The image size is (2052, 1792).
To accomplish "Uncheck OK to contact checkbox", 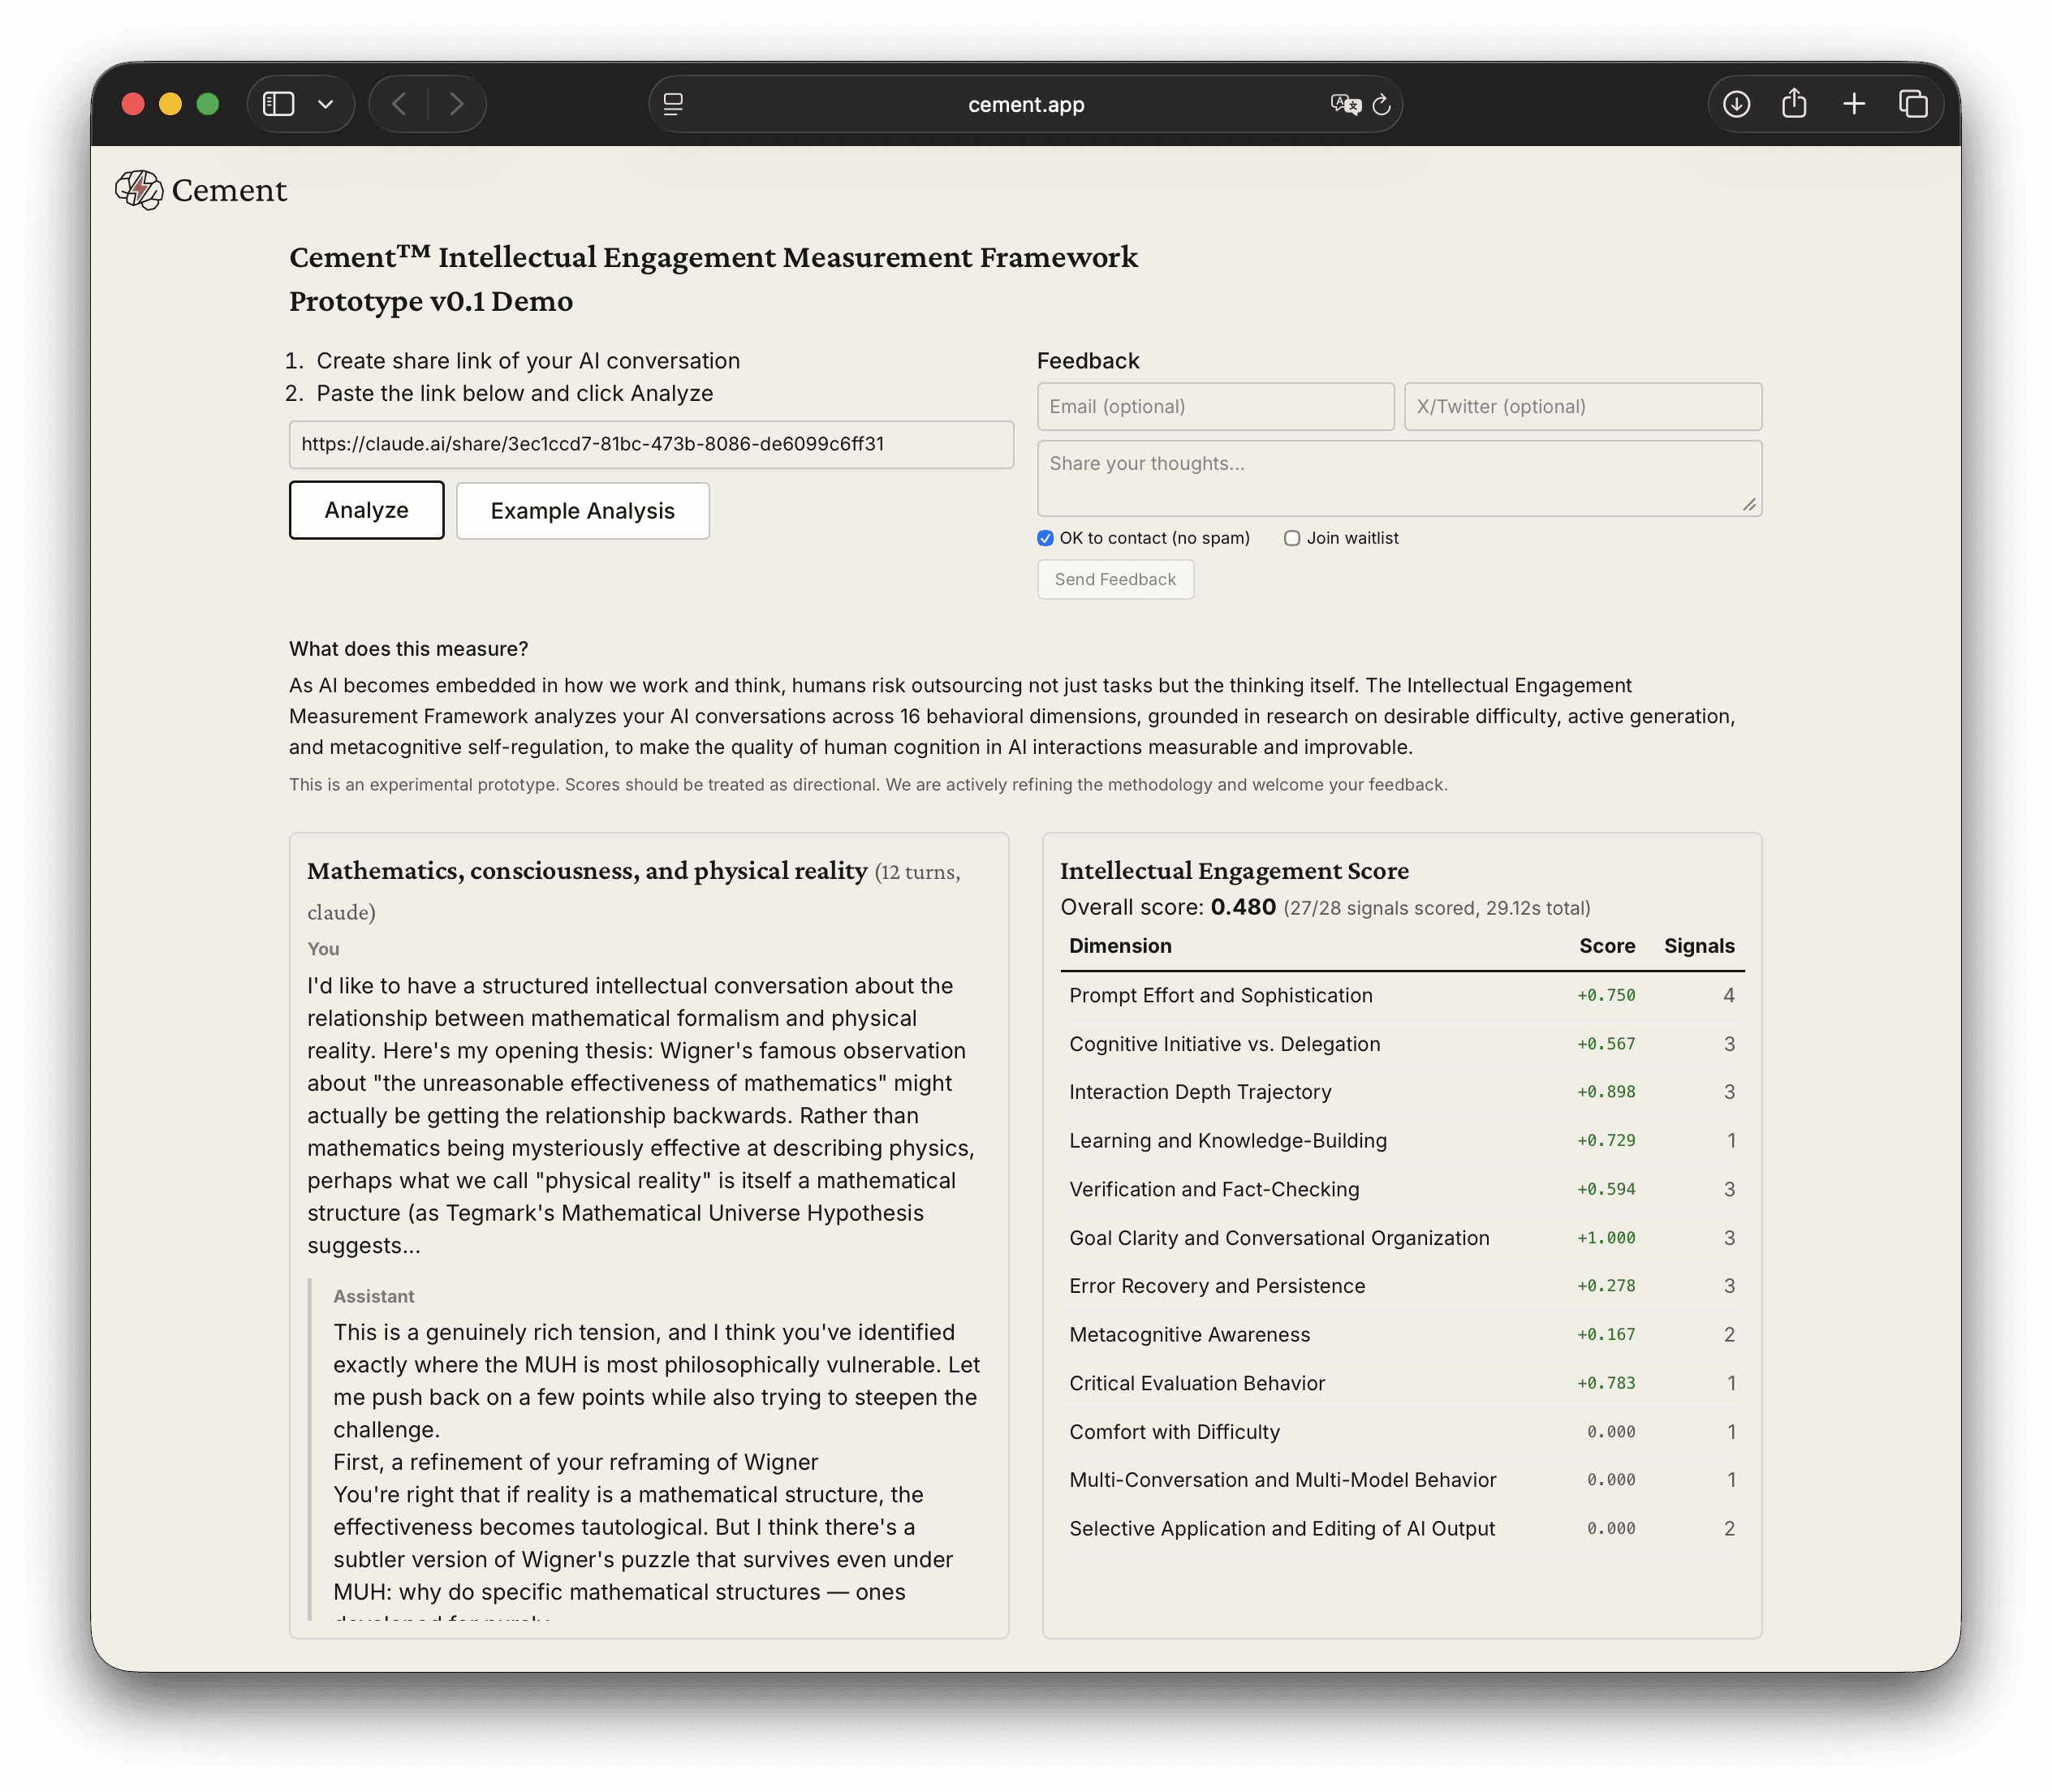I will (1045, 538).
